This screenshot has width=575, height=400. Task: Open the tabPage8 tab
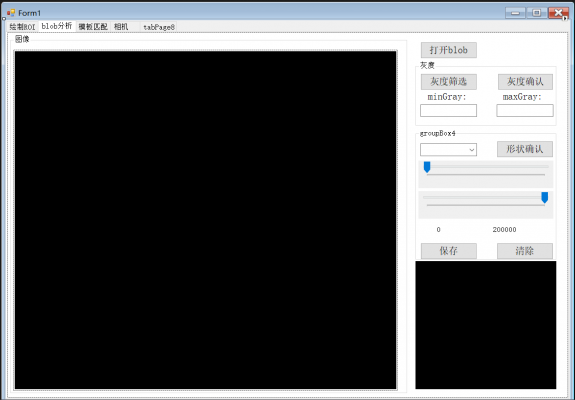click(159, 27)
